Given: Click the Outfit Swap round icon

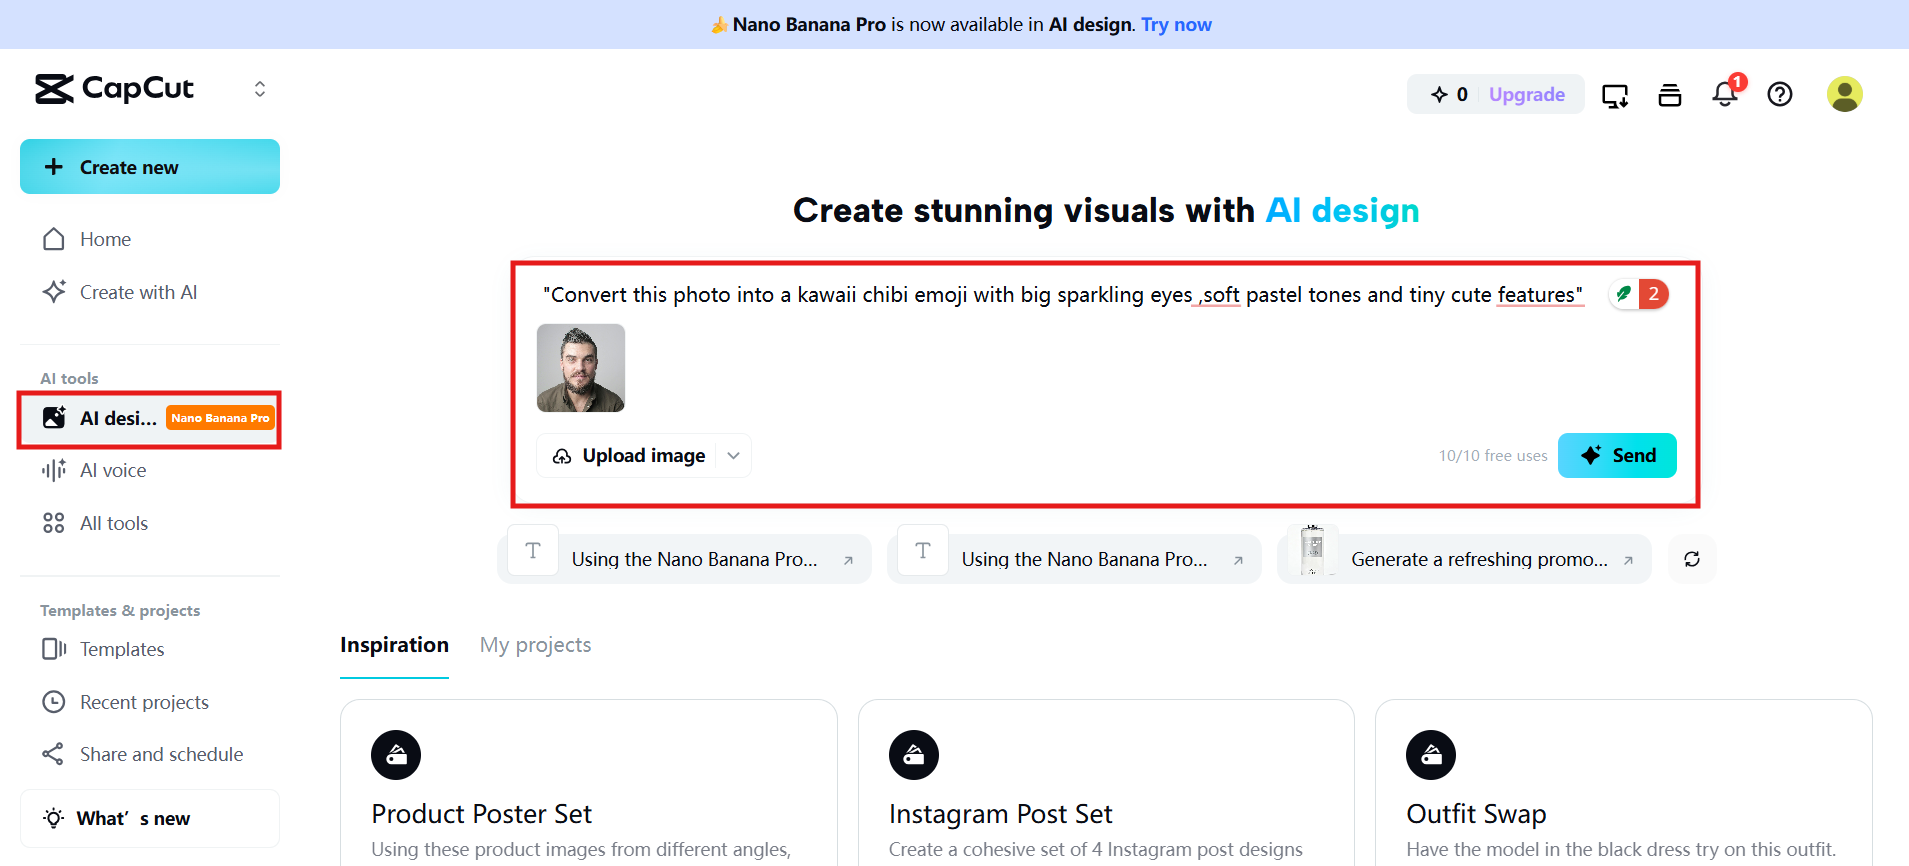Looking at the screenshot, I should [x=1431, y=755].
